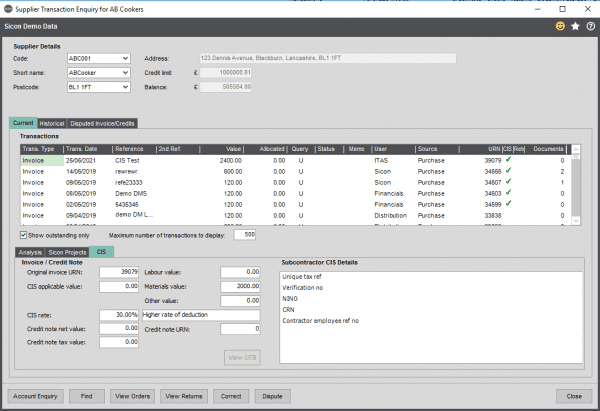Click the Dispute button

coord(272,396)
